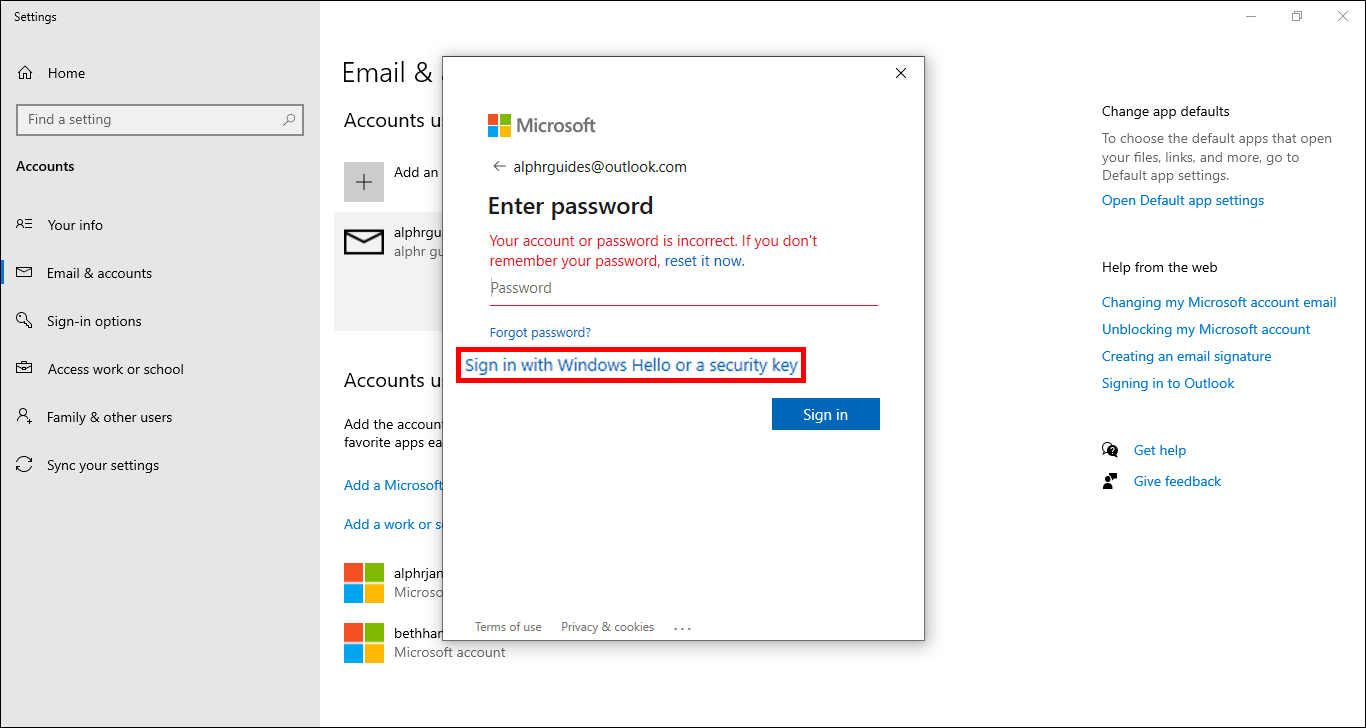The width and height of the screenshot is (1366, 728).
Task: Click the plus icon to add an account
Action: click(x=364, y=181)
